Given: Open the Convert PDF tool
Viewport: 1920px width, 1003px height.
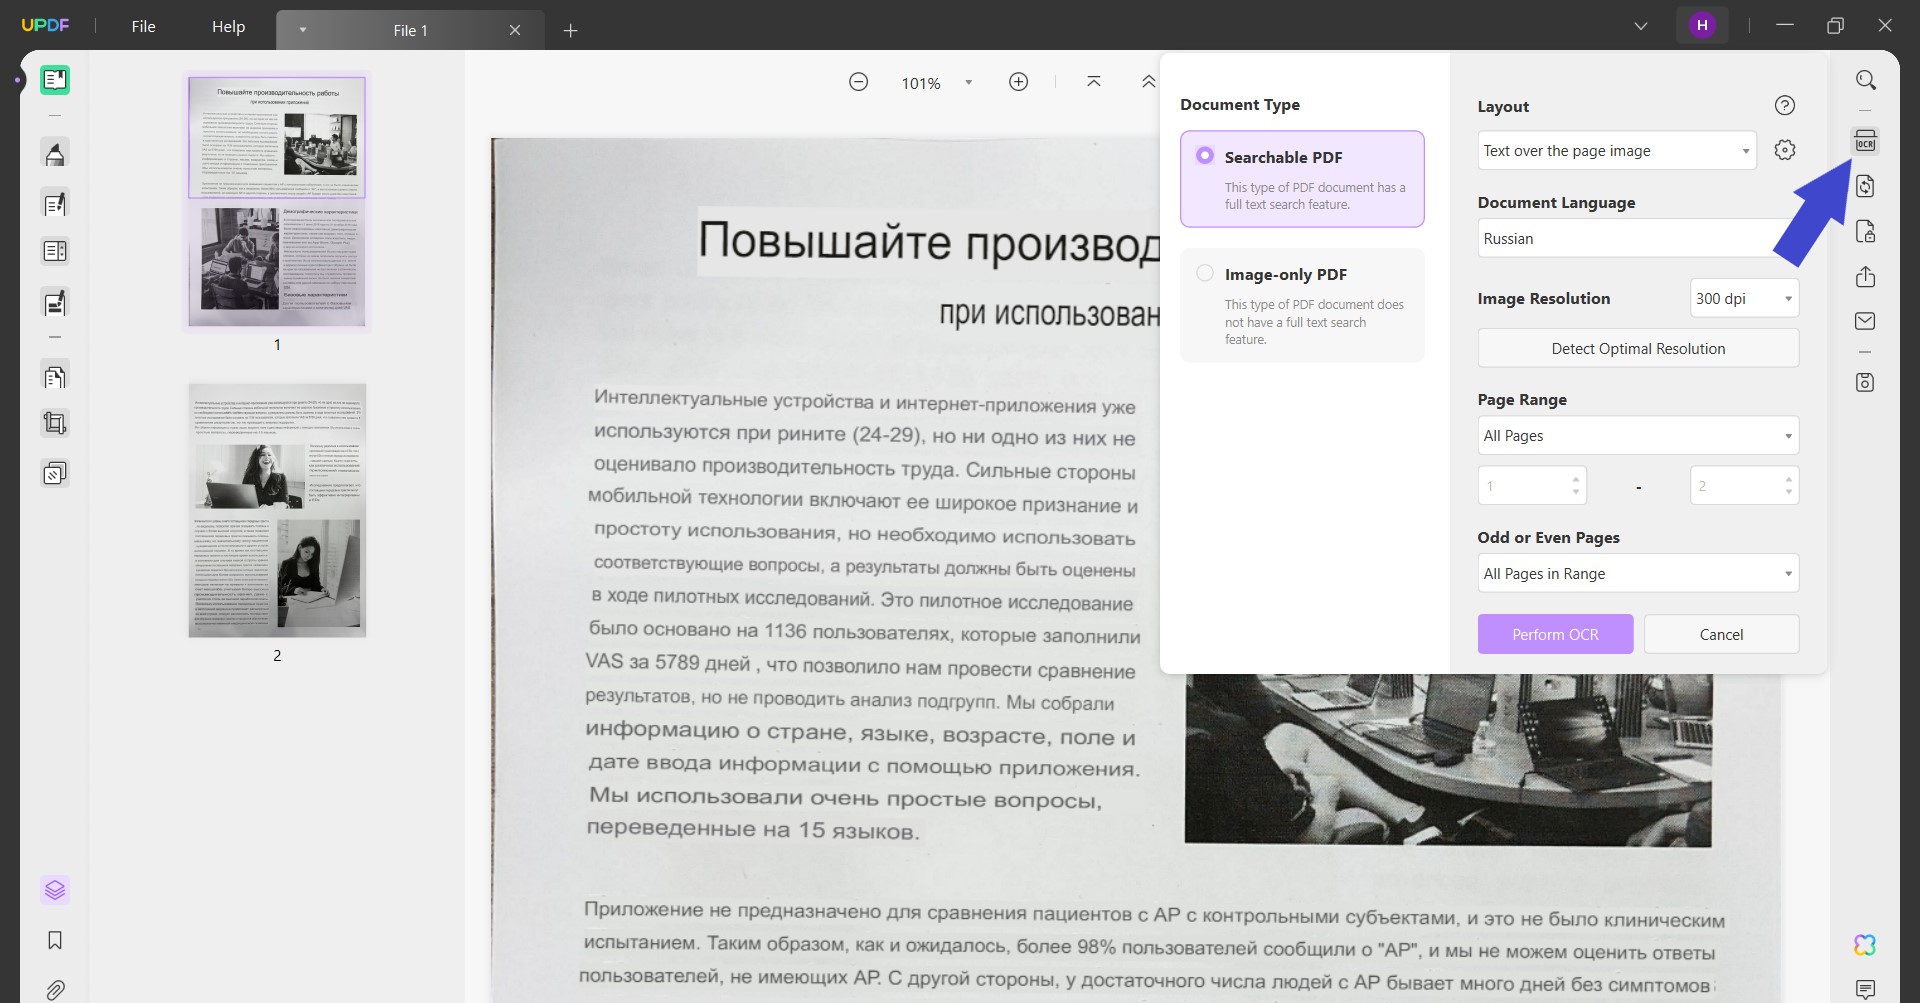Looking at the screenshot, I should [x=1866, y=186].
